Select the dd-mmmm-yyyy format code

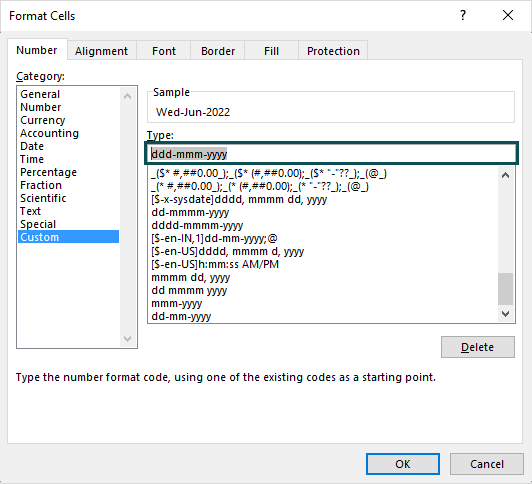[x=323, y=212]
